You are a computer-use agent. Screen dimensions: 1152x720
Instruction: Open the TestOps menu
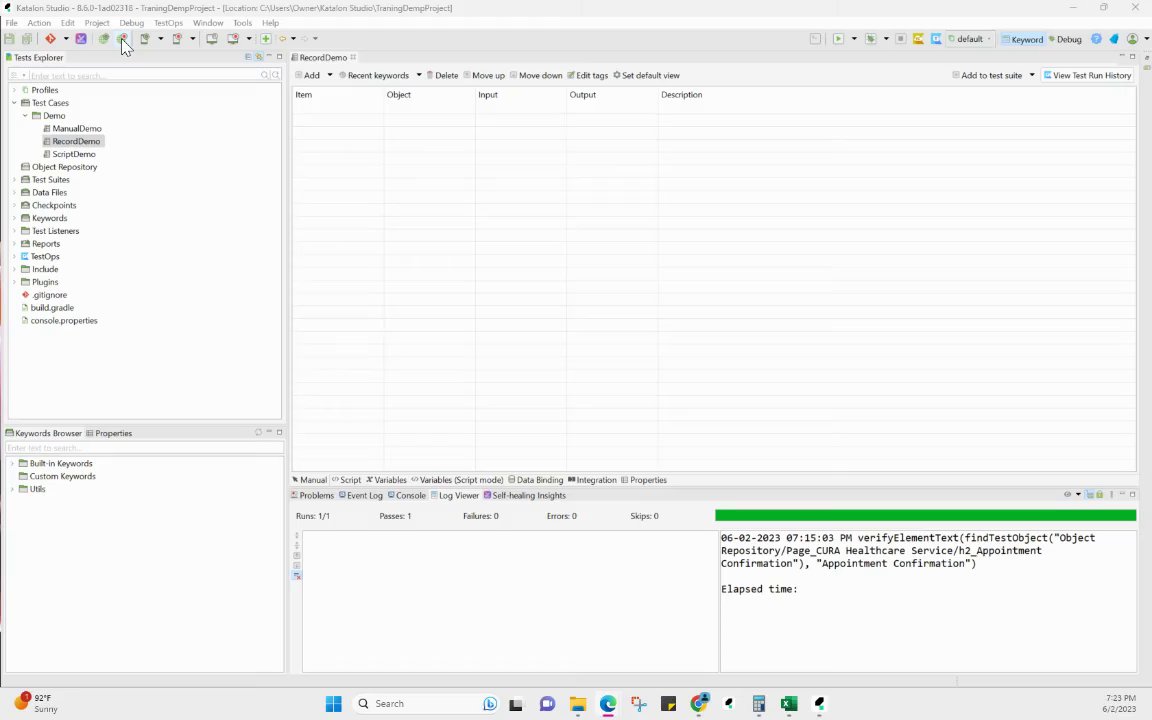(168, 23)
